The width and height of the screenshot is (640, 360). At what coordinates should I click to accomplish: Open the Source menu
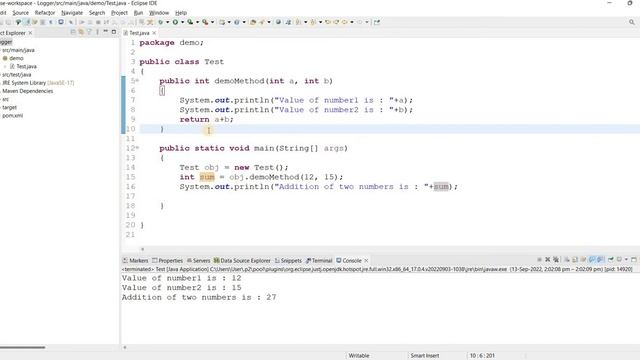coord(20,13)
